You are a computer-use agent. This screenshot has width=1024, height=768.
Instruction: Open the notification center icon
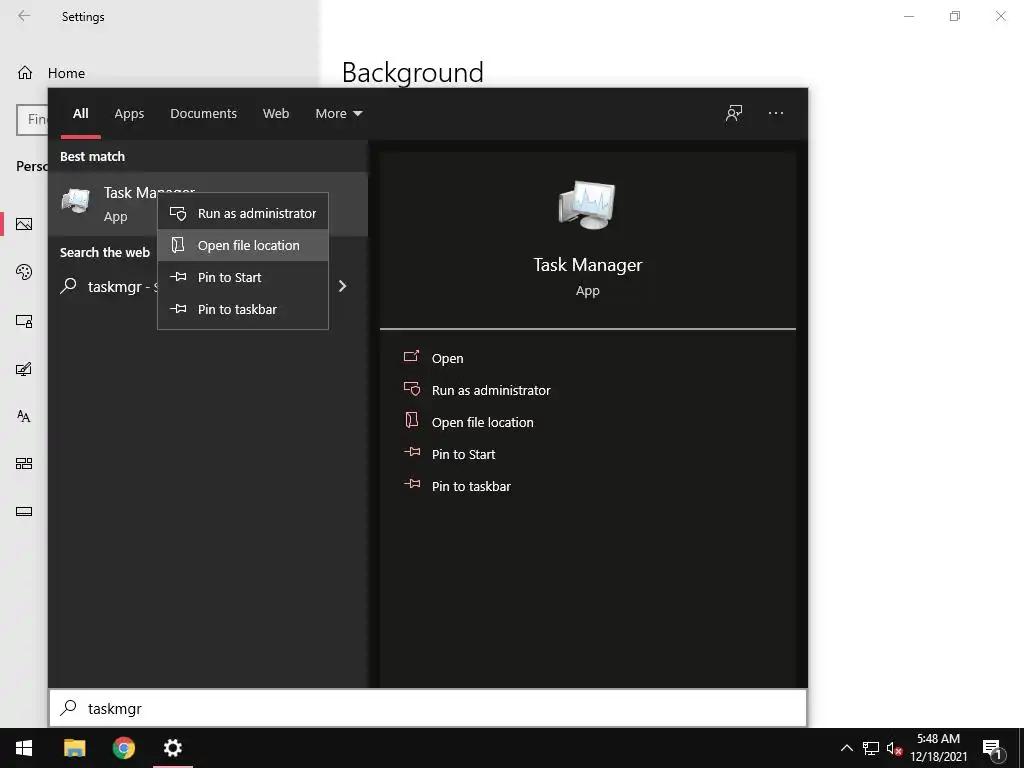[x=992, y=748]
